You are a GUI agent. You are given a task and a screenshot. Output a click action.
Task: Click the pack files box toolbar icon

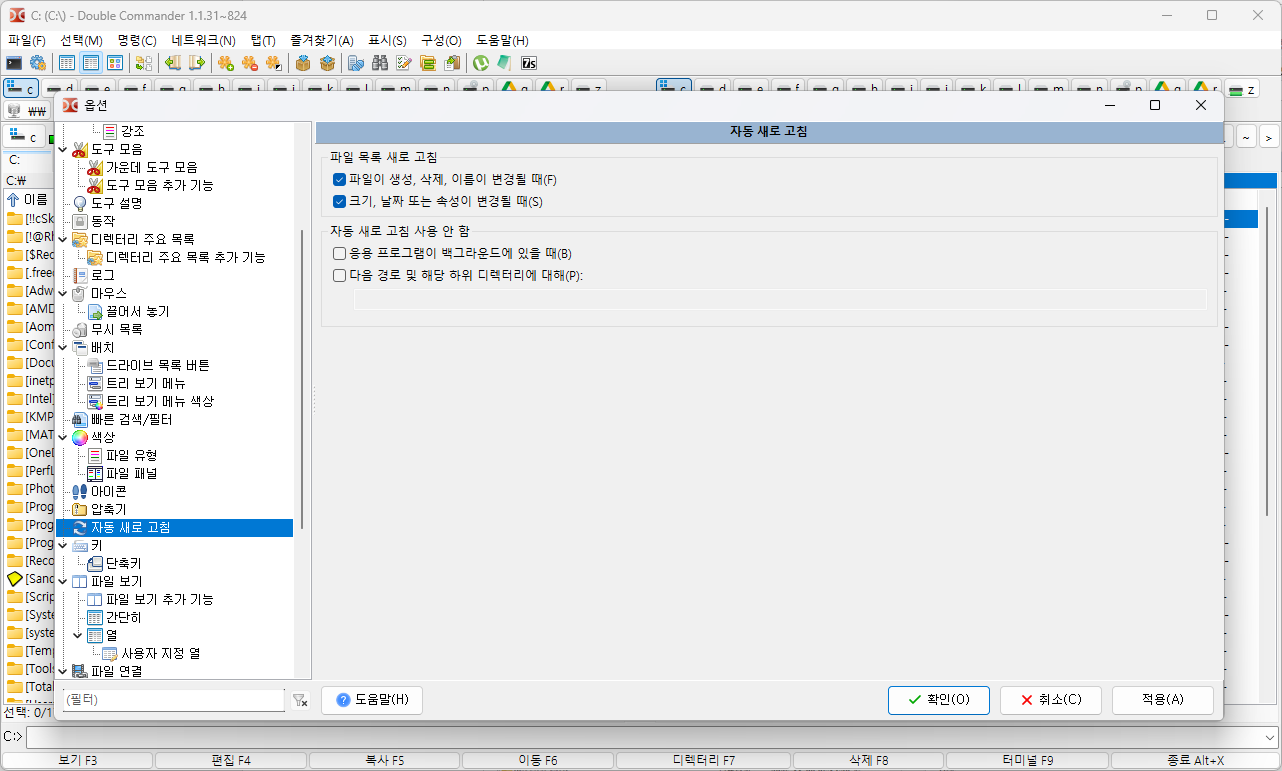[x=303, y=63]
